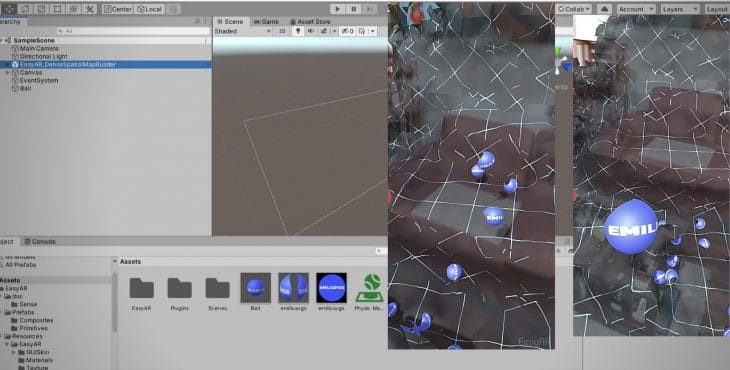
Task: Step one frame forward
Action: point(370,9)
